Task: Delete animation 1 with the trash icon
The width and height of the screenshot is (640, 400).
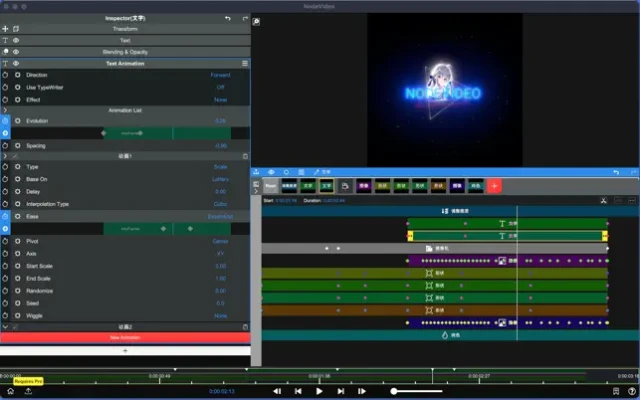Action: pyautogui.click(x=245, y=156)
